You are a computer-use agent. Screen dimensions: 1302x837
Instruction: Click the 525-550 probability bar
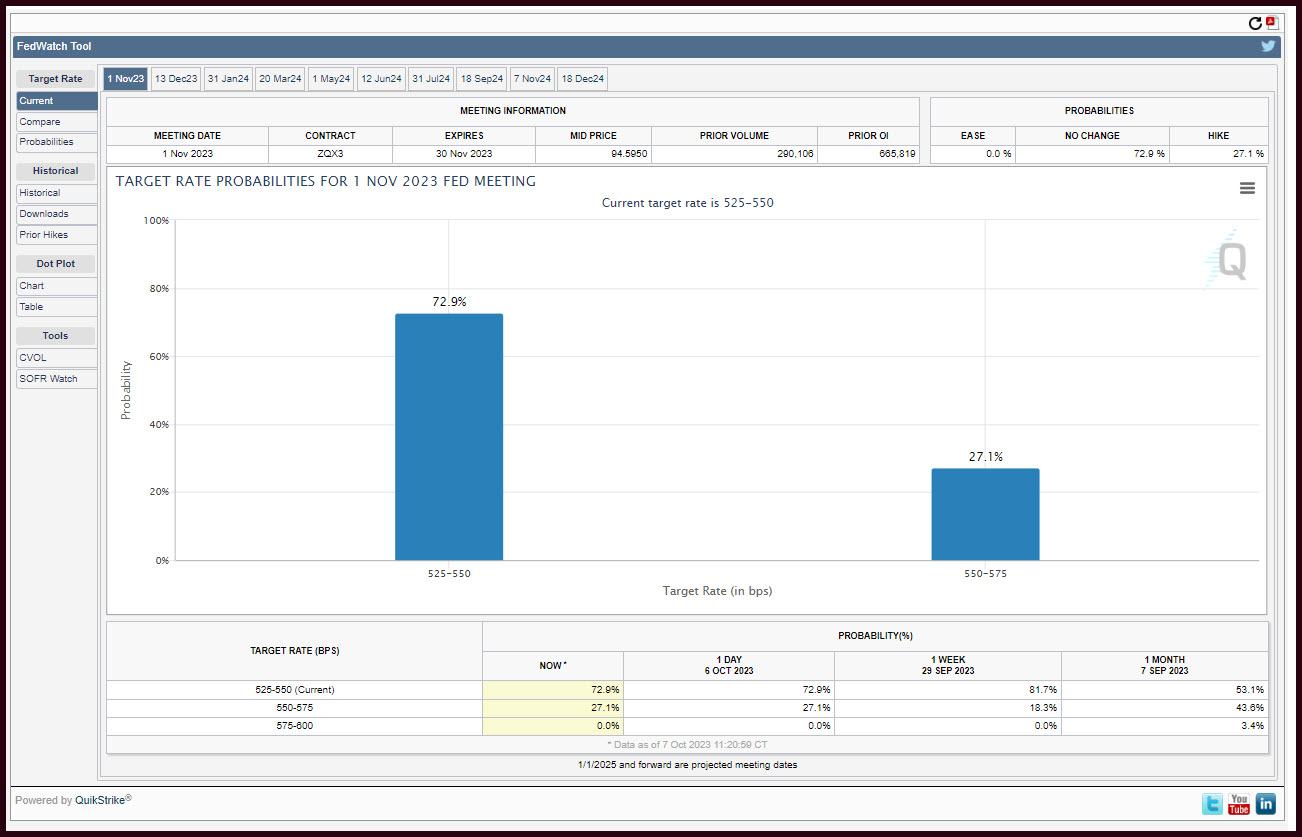[x=449, y=437]
